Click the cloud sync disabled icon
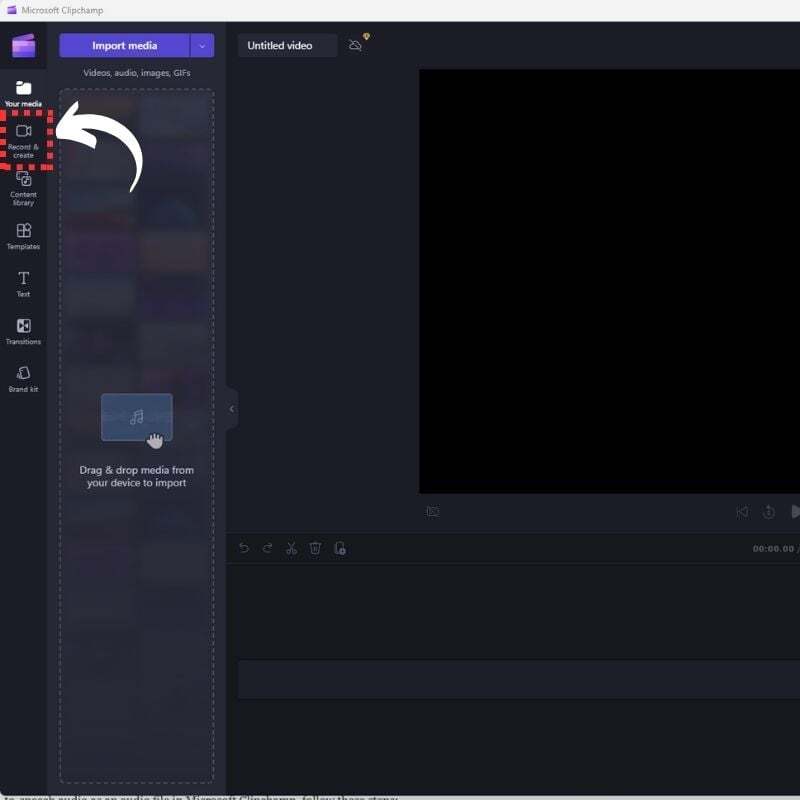The width and height of the screenshot is (800, 800). pos(355,45)
